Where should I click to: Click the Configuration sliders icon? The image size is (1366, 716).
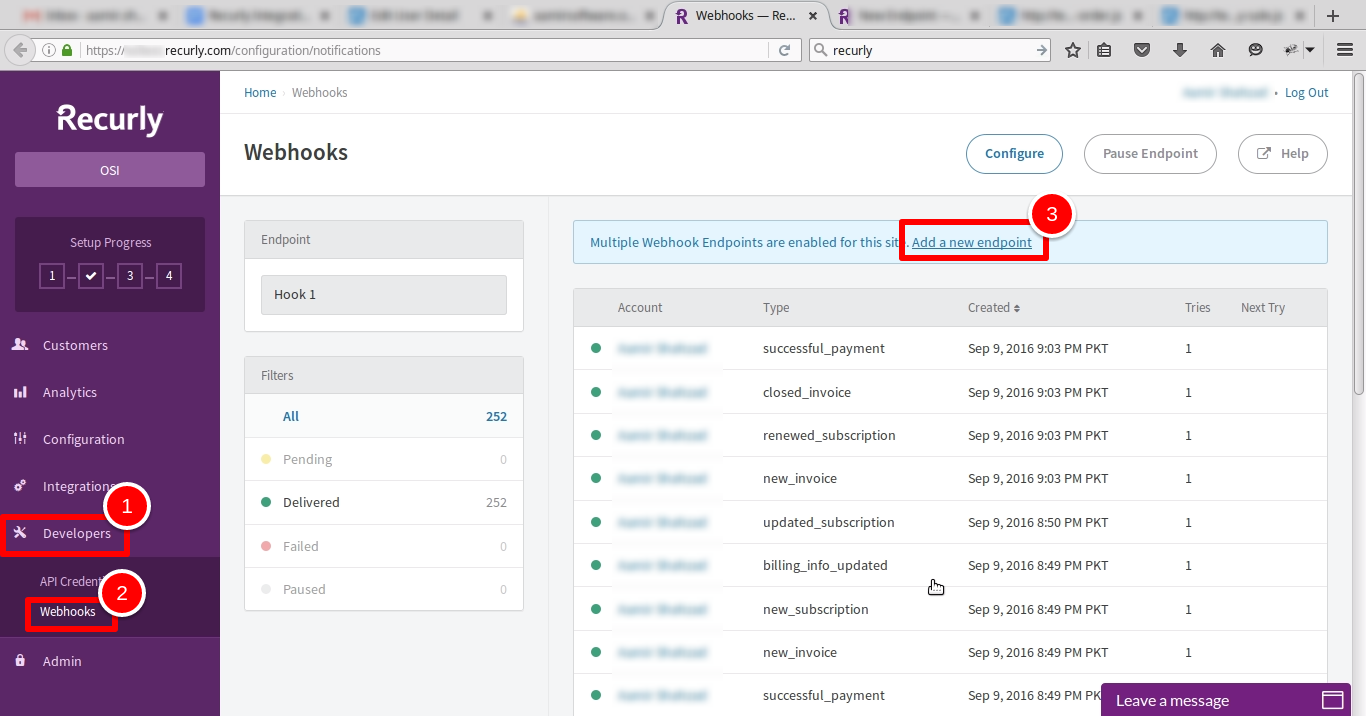[20, 439]
